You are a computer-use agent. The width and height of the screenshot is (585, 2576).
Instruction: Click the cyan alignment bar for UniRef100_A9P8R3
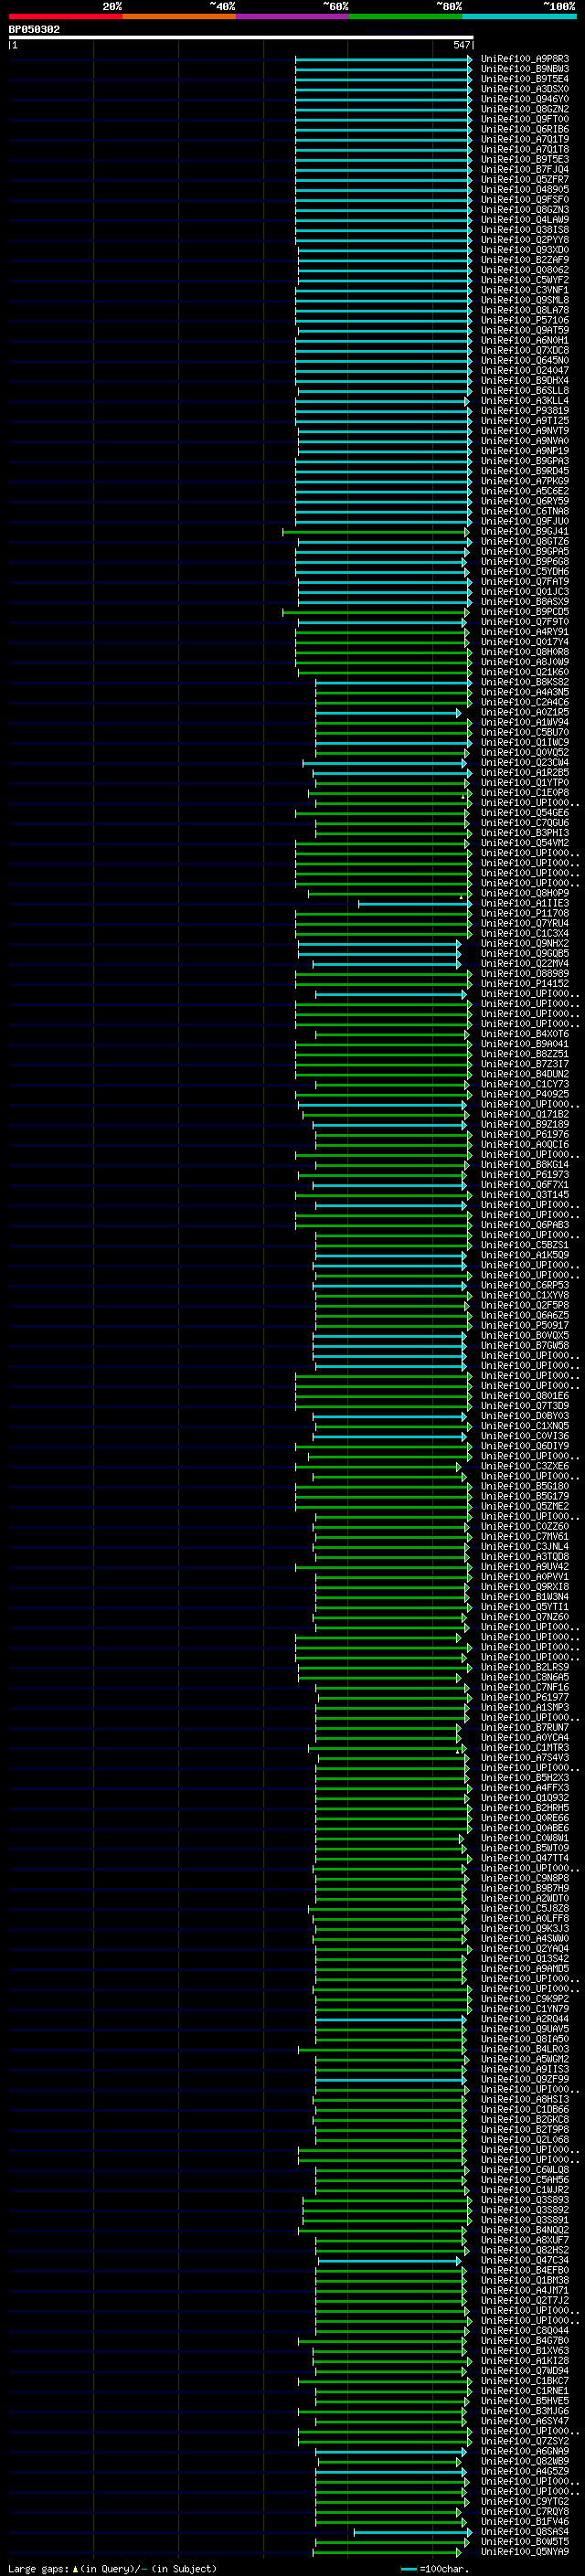point(383,59)
